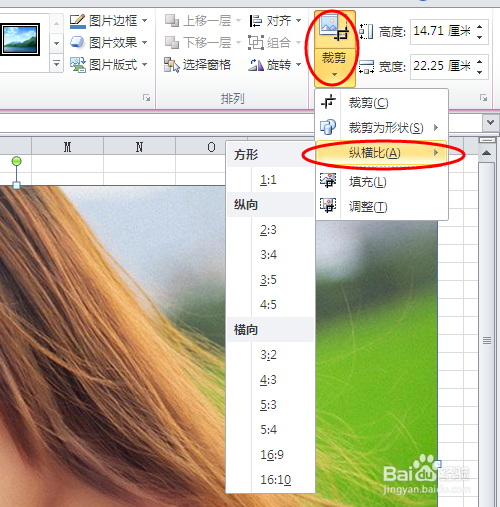Viewport: 500px width, 507px height.
Task: Click the green rotation handle of the picture
Action: pos(16,161)
